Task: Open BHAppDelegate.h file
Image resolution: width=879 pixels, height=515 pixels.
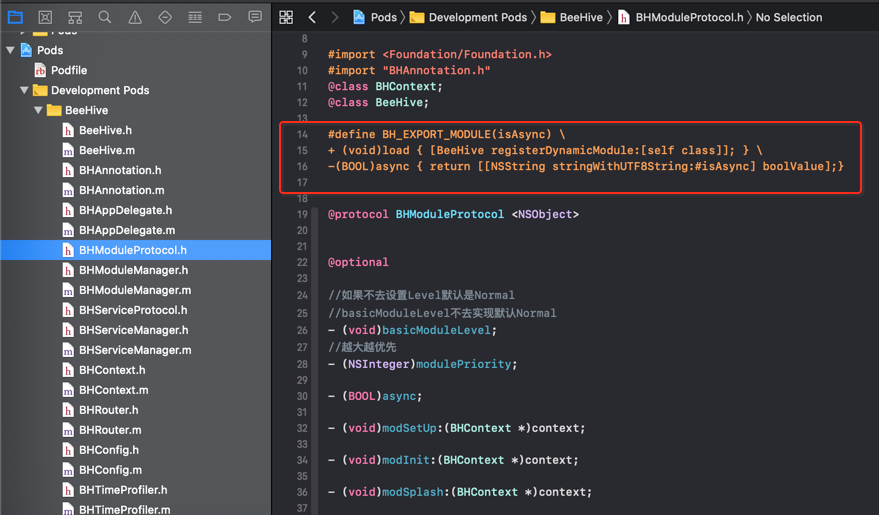Action: coord(126,210)
